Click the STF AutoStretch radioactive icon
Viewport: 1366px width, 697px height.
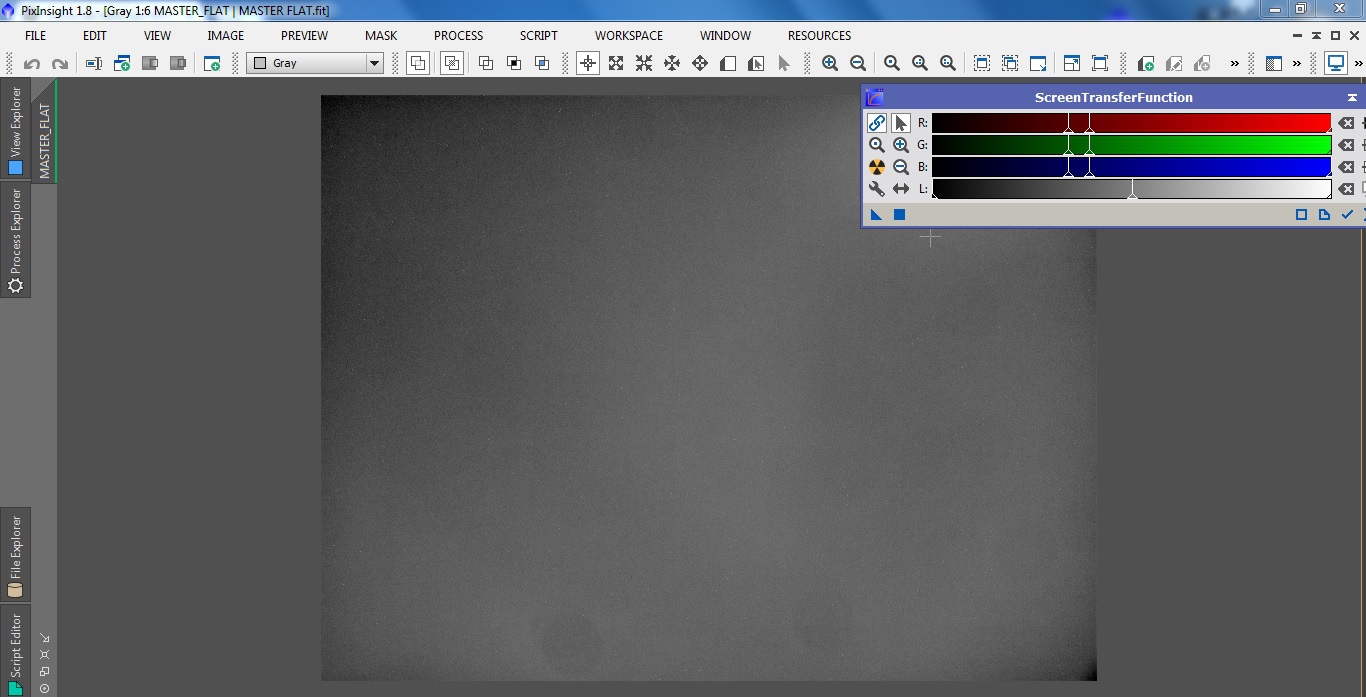click(877, 167)
